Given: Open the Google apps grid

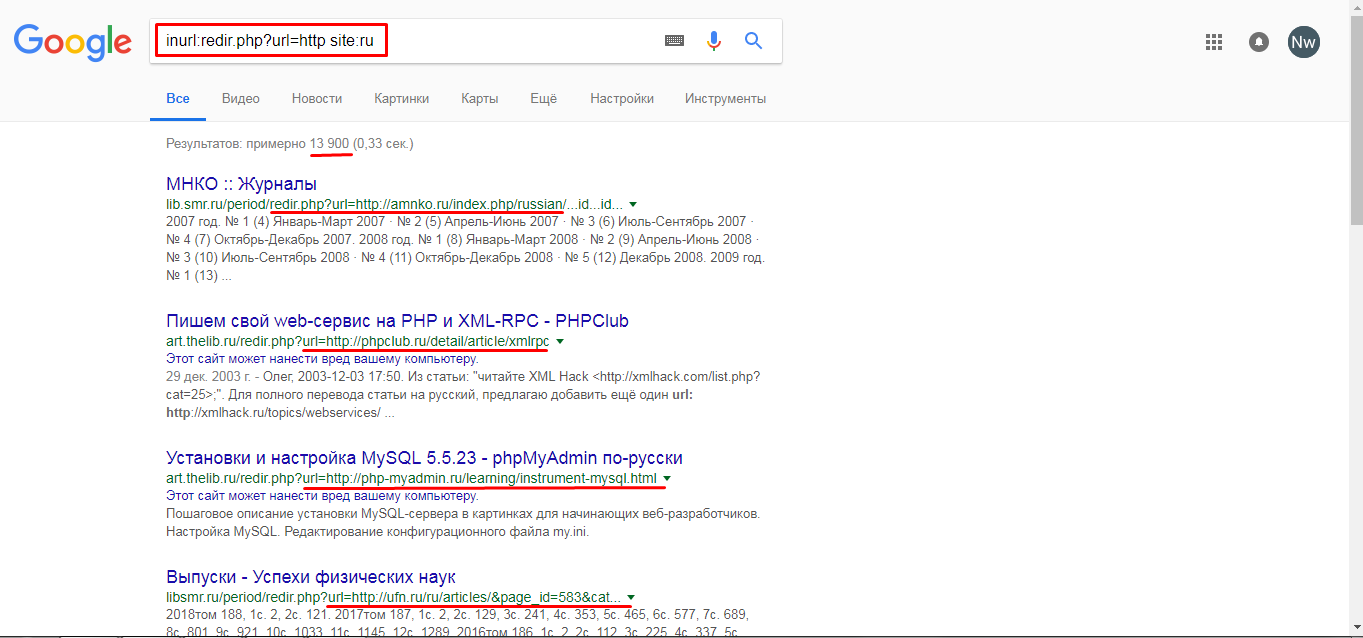Looking at the screenshot, I should click(x=1214, y=42).
